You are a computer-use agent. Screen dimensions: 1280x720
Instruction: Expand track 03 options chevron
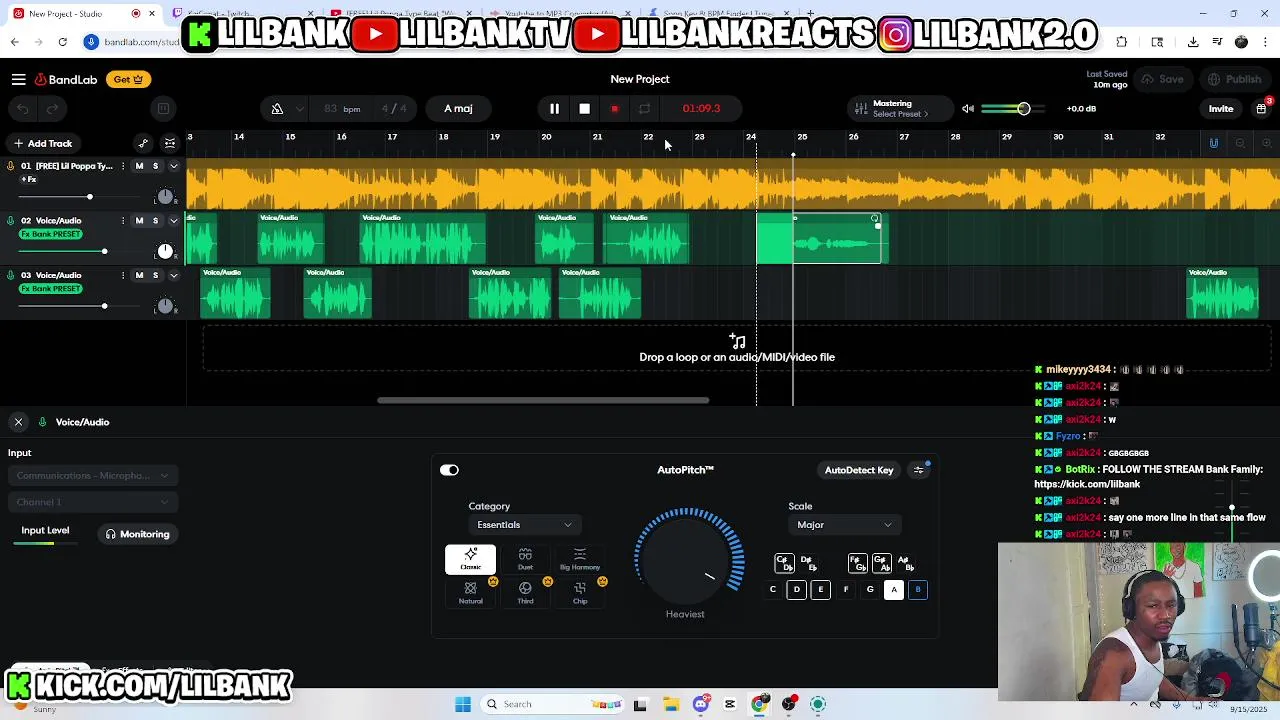[x=173, y=276]
